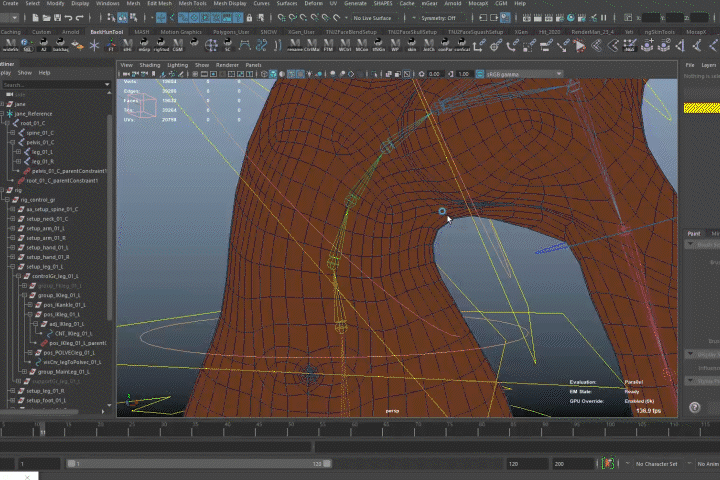Screen dimensions: 720x480
Task: Click the animation end time field 200
Action: 574,464
